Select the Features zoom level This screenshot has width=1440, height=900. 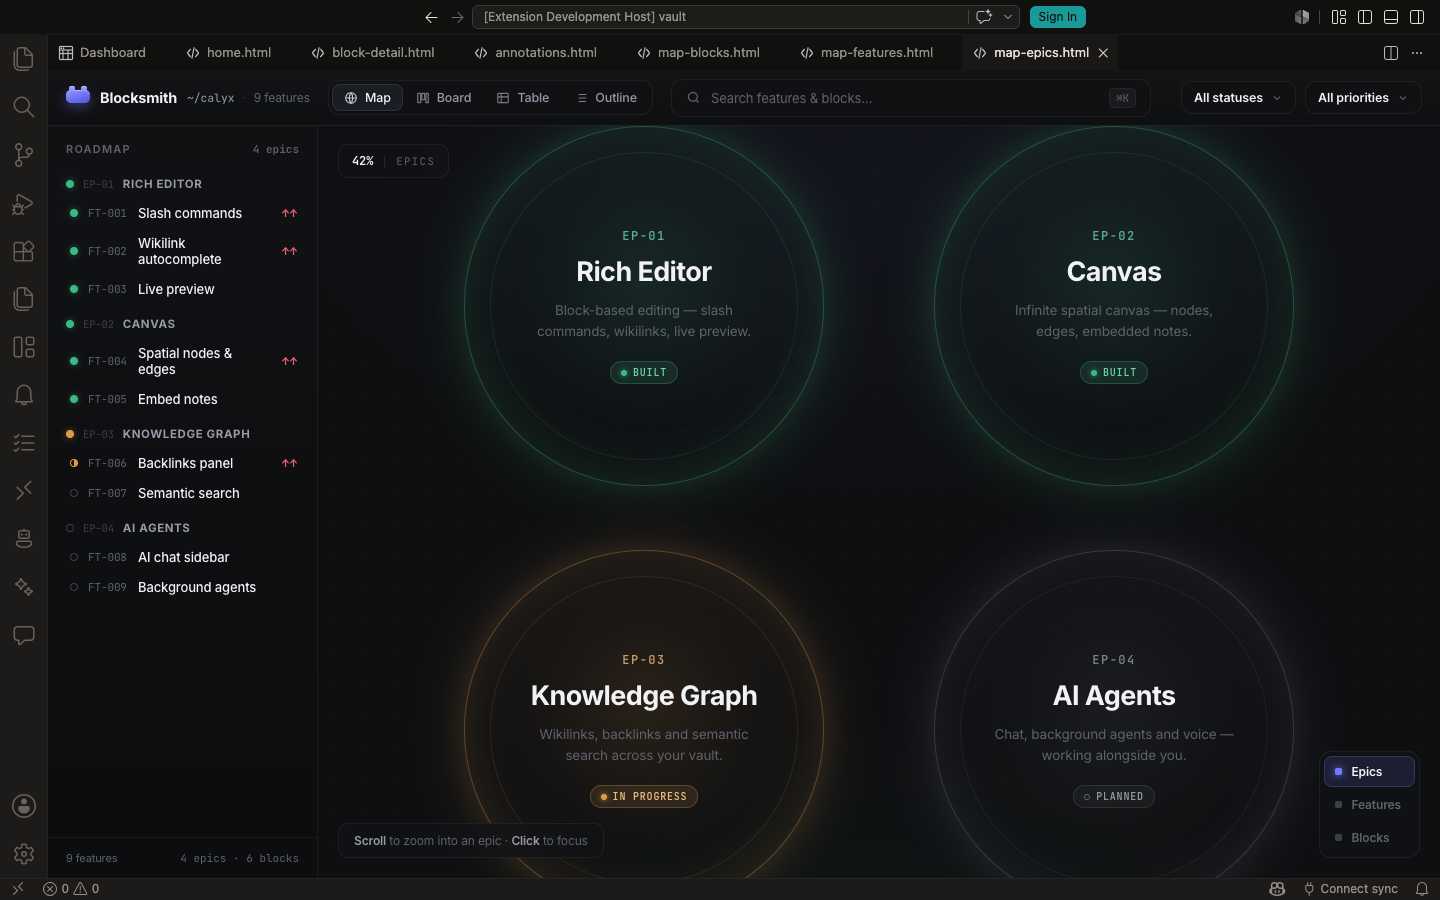click(x=1369, y=805)
